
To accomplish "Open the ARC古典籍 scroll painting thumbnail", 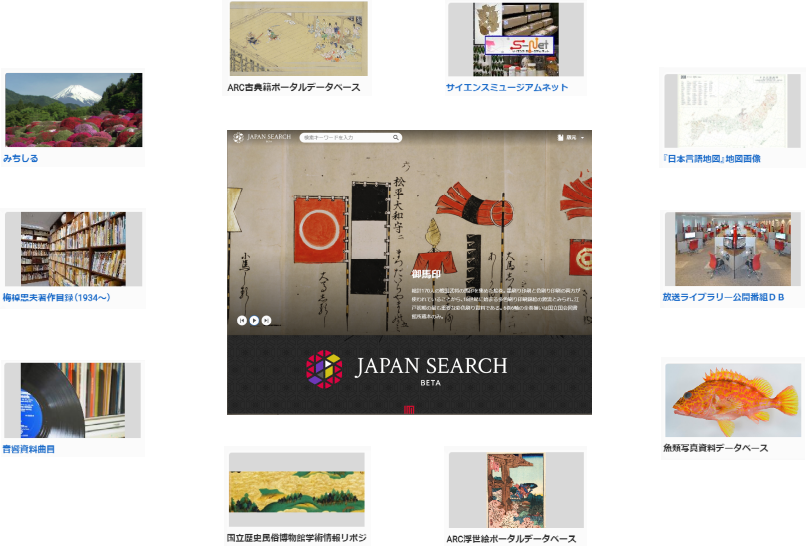I will 299,39.
